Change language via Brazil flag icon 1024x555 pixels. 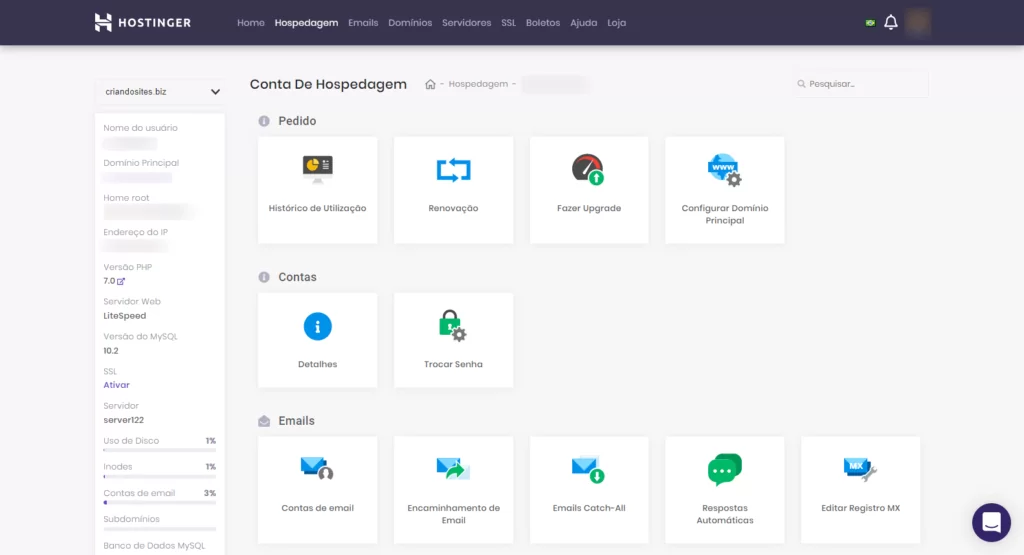coord(870,23)
